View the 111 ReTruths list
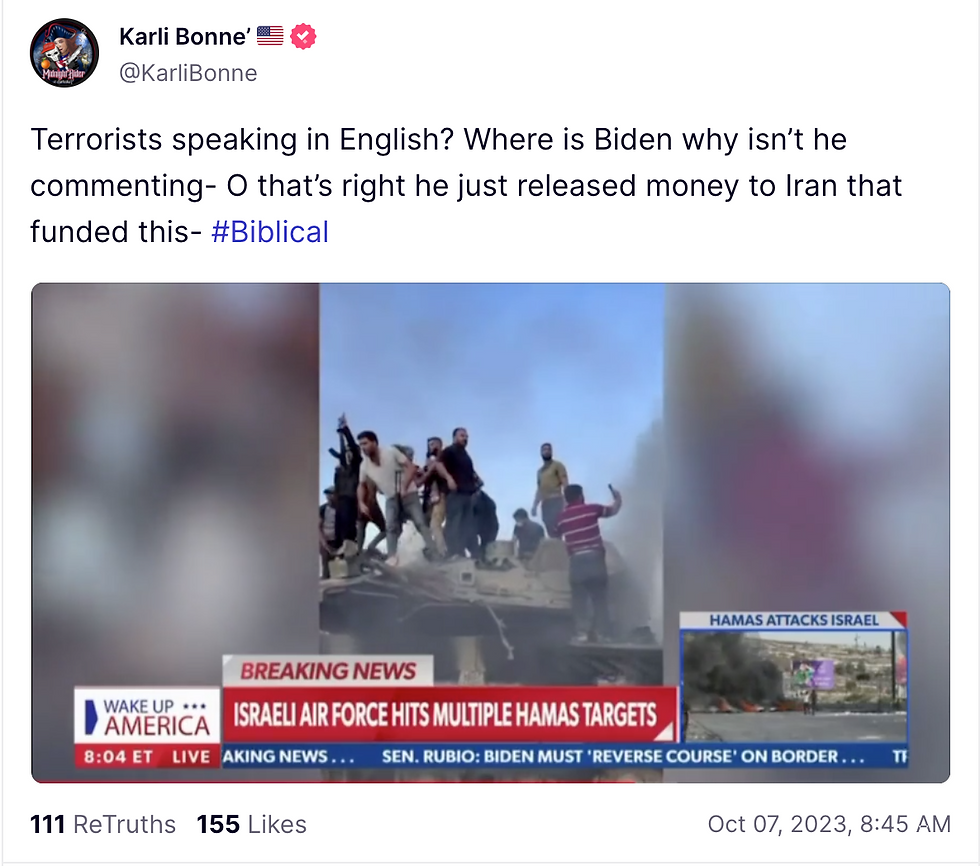The width and height of the screenshot is (980, 866). click(103, 824)
